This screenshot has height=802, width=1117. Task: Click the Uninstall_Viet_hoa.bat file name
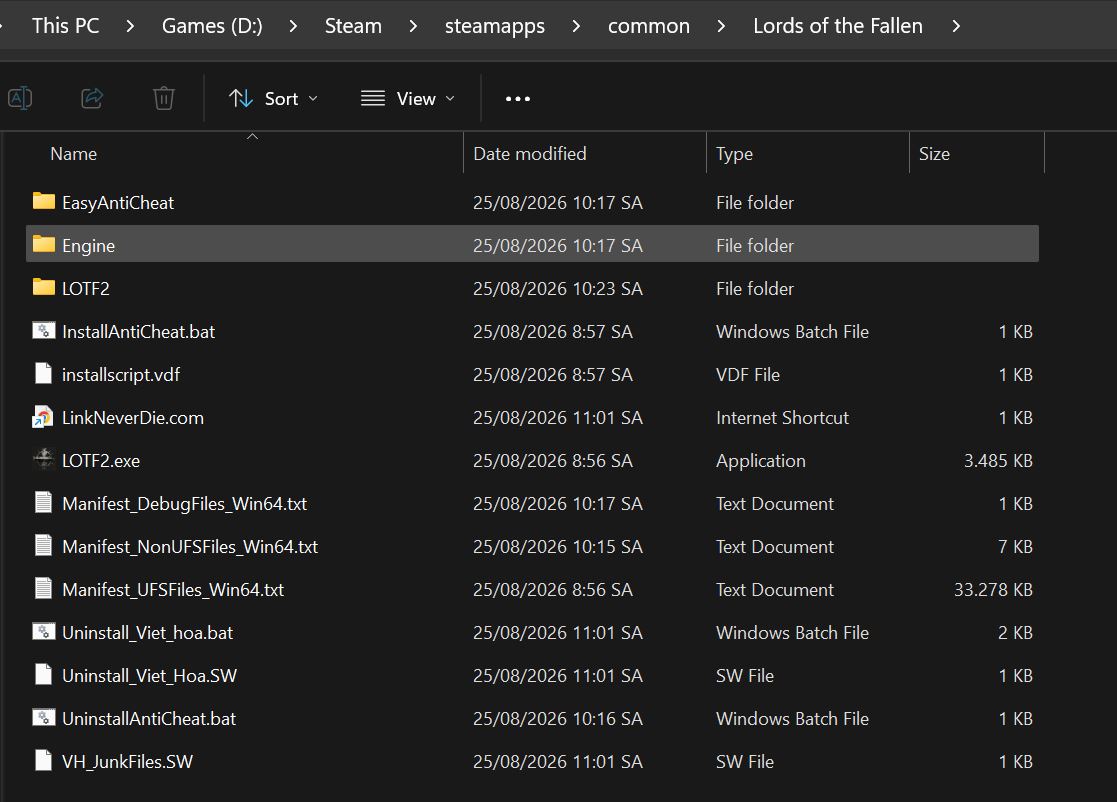click(x=147, y=632)
